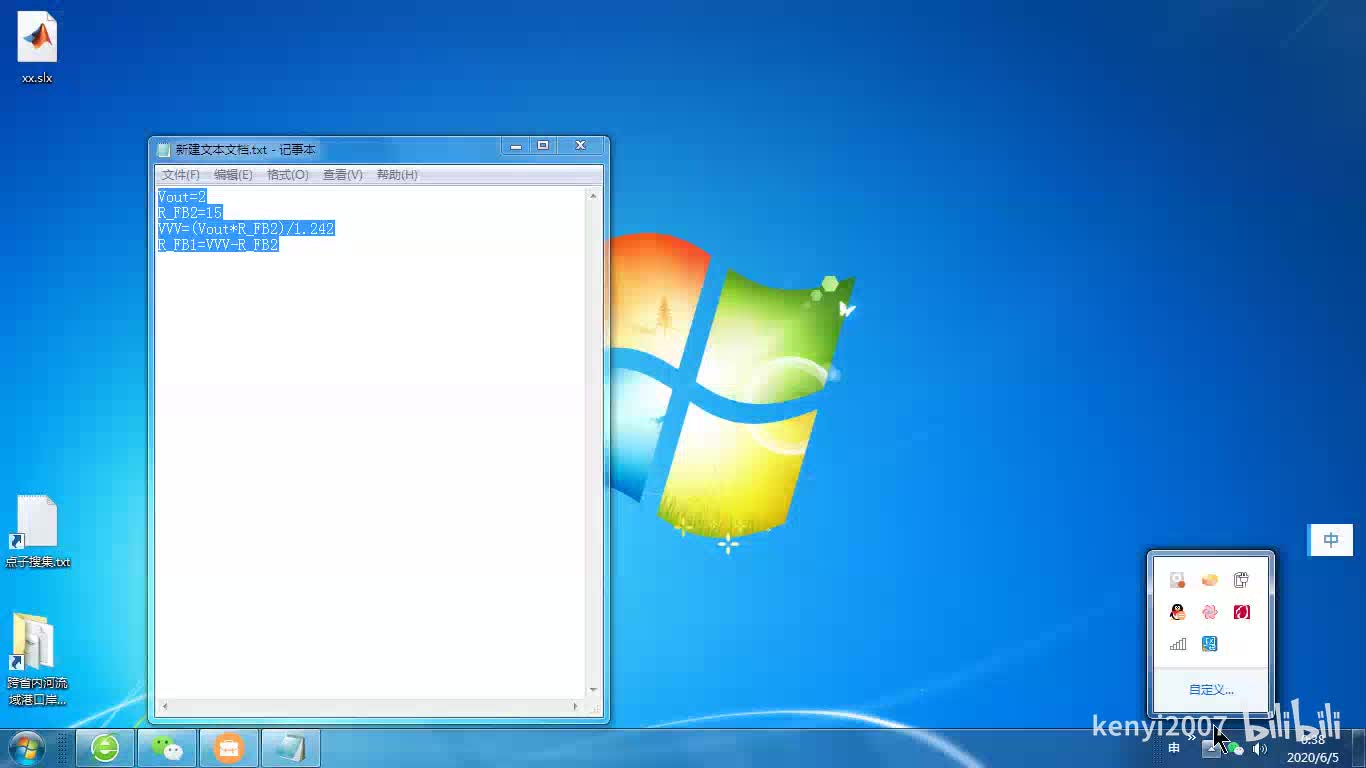The height and width of the screenshot is (768, 1366).
Task: Open the WeChat taskbar button
Action: click(x=167, y=748)
